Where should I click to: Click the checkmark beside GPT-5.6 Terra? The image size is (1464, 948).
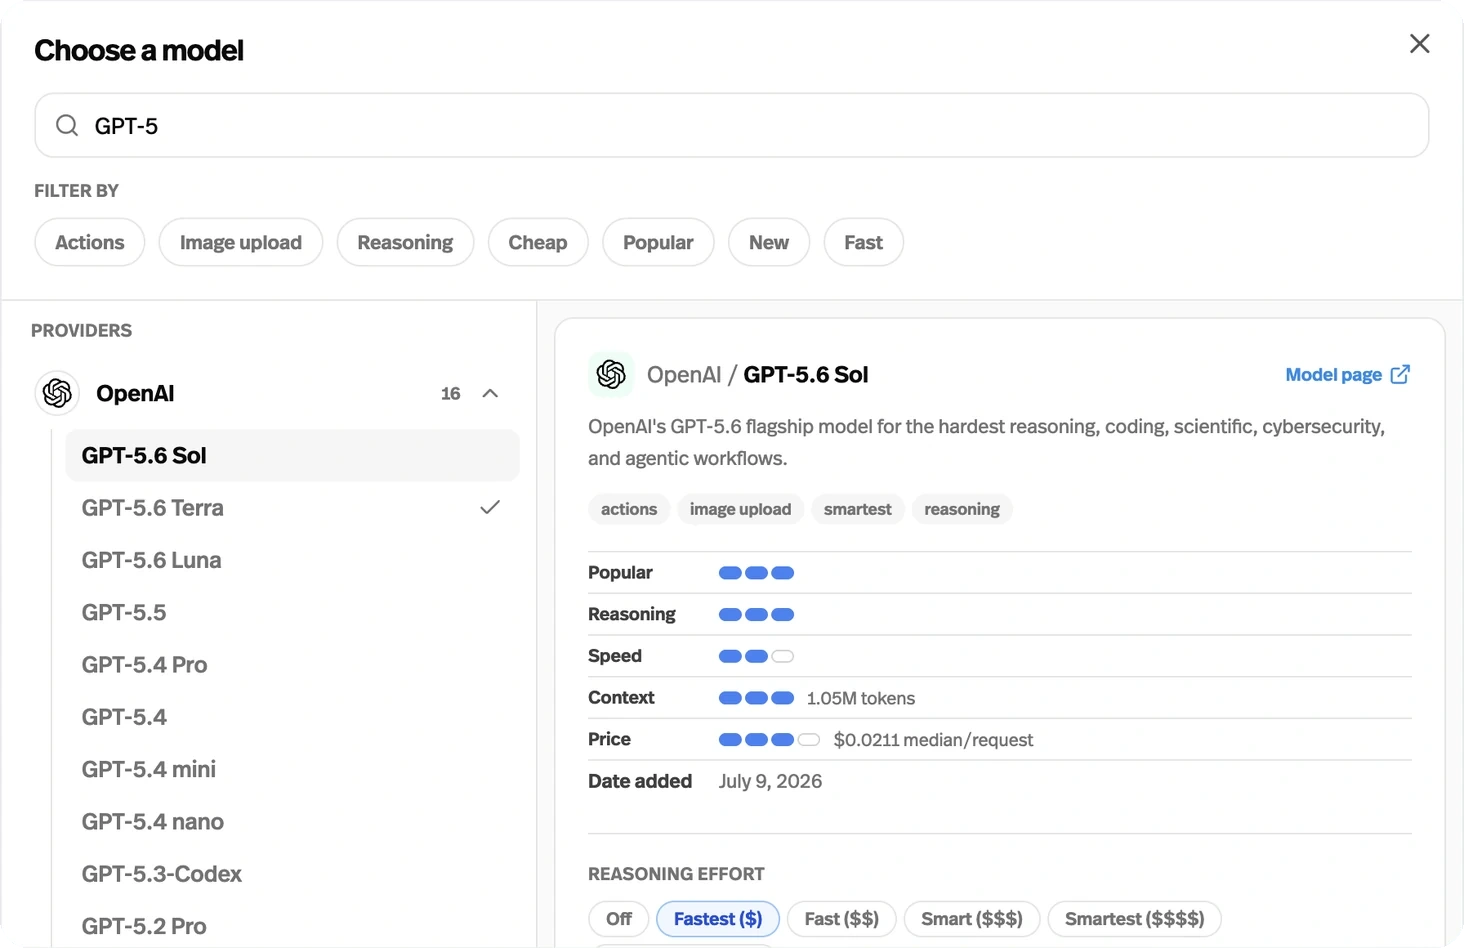[x=490, y=507]
